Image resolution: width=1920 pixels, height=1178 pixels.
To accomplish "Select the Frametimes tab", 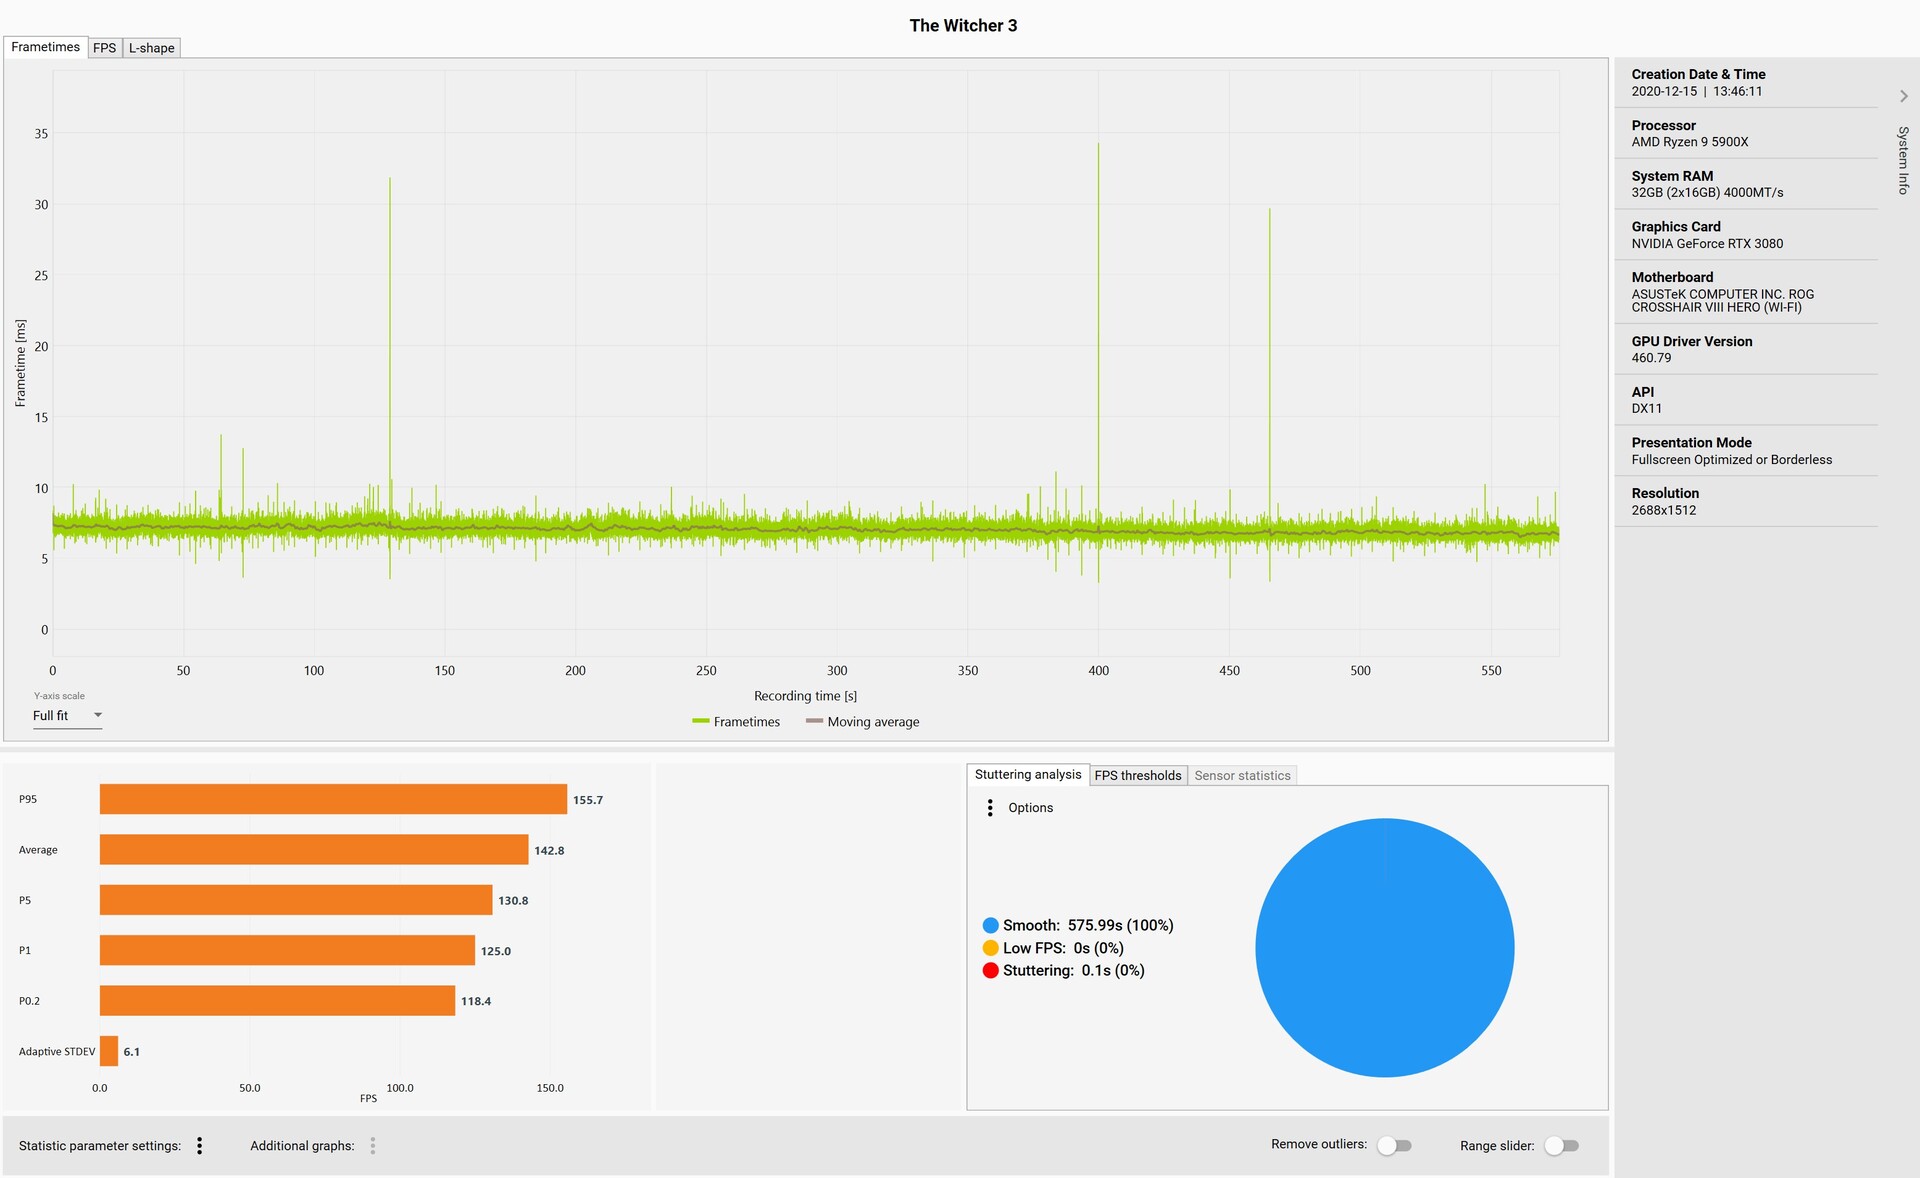I will pos(45,47).
